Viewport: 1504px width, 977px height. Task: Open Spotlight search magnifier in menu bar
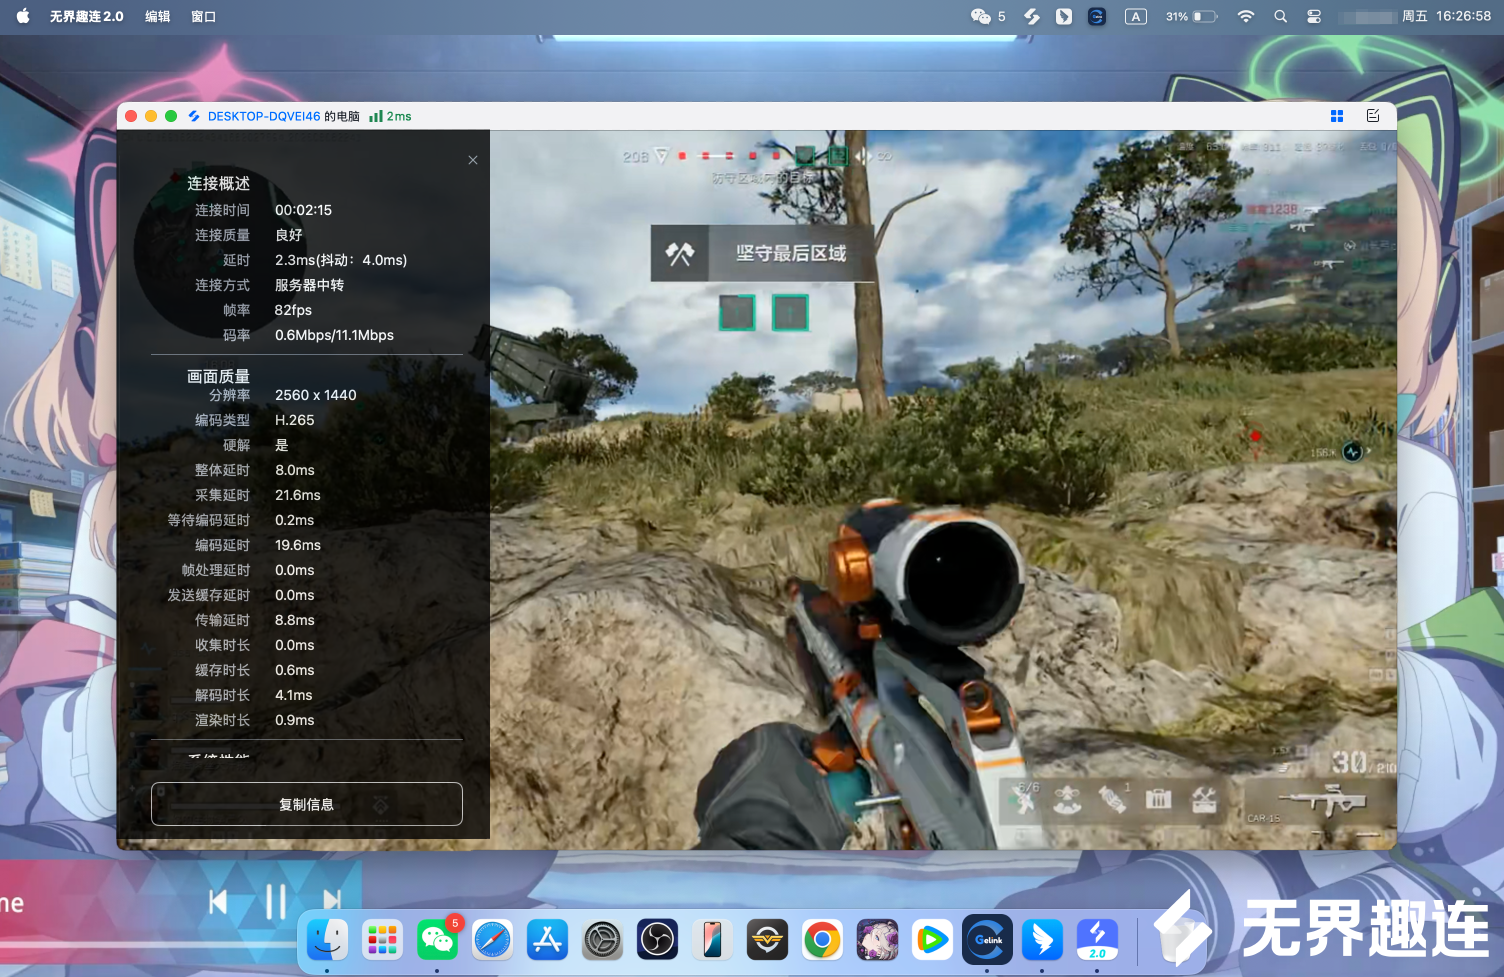tap(1280, 16)
